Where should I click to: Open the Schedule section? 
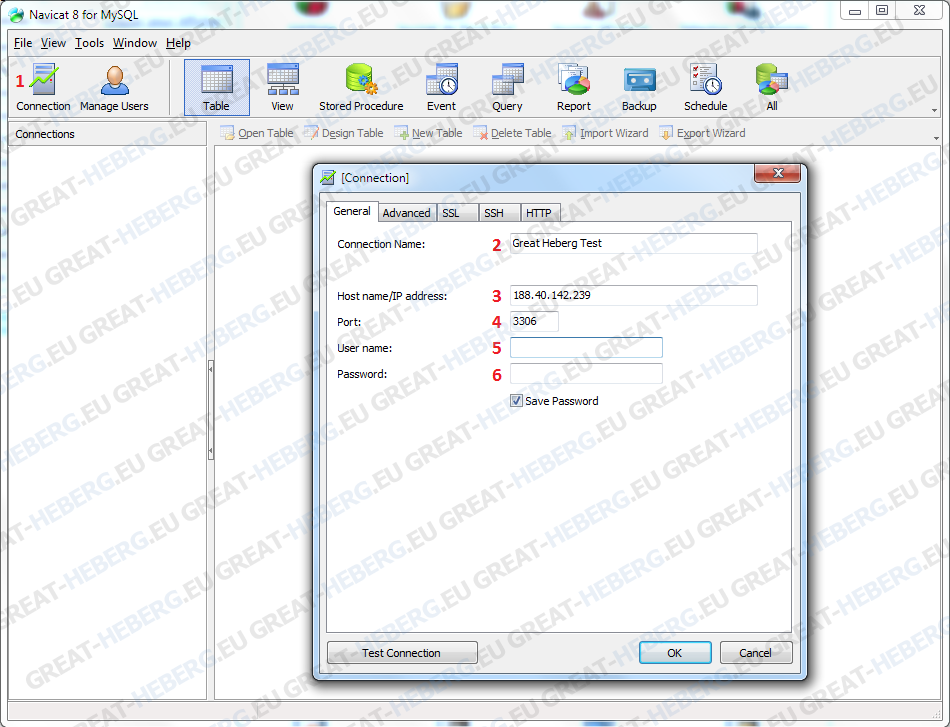pyautogui.click(x=705, y=88)
